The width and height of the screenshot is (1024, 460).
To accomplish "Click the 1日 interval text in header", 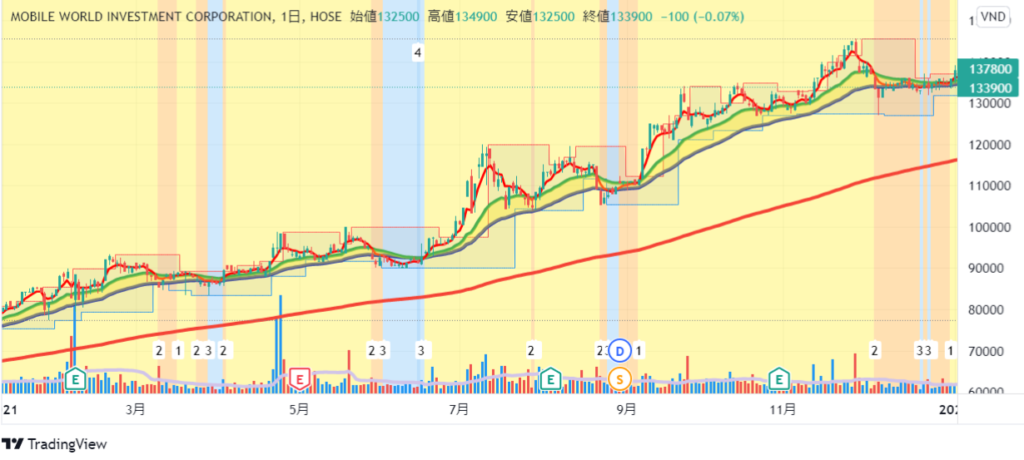I will pos(289,17).
